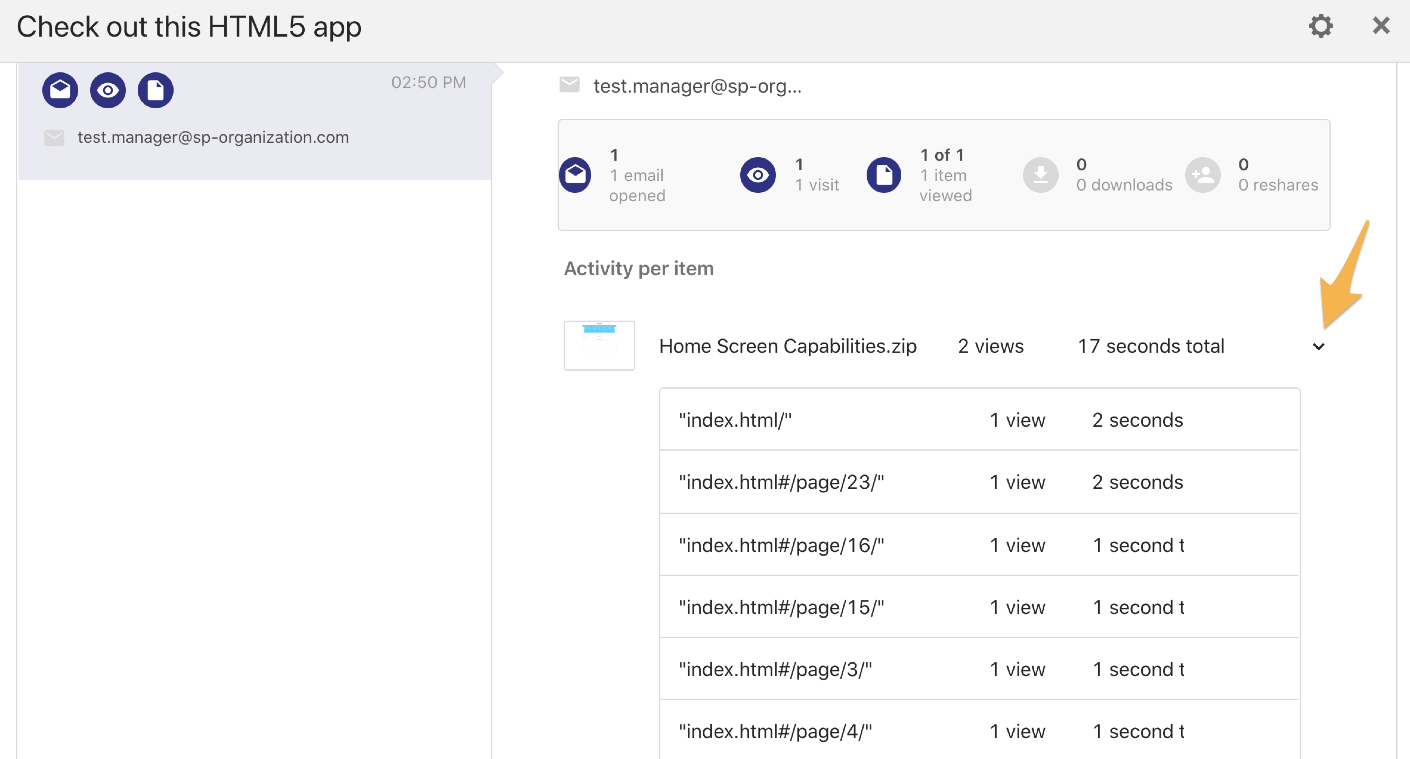Select the "index.html#/page/3/" row
Image resolution: width=1410 pixels, height=759 pixels.
tap(979, 669)
